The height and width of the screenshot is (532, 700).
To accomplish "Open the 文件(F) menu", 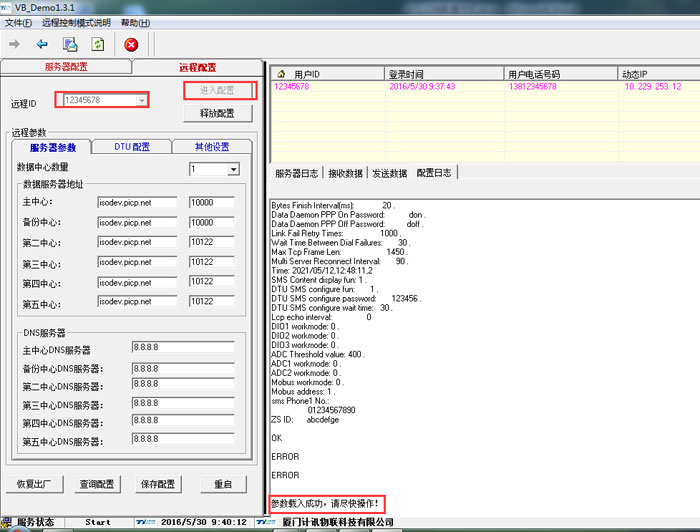I will pyautogui.click(x=18, y=23).
